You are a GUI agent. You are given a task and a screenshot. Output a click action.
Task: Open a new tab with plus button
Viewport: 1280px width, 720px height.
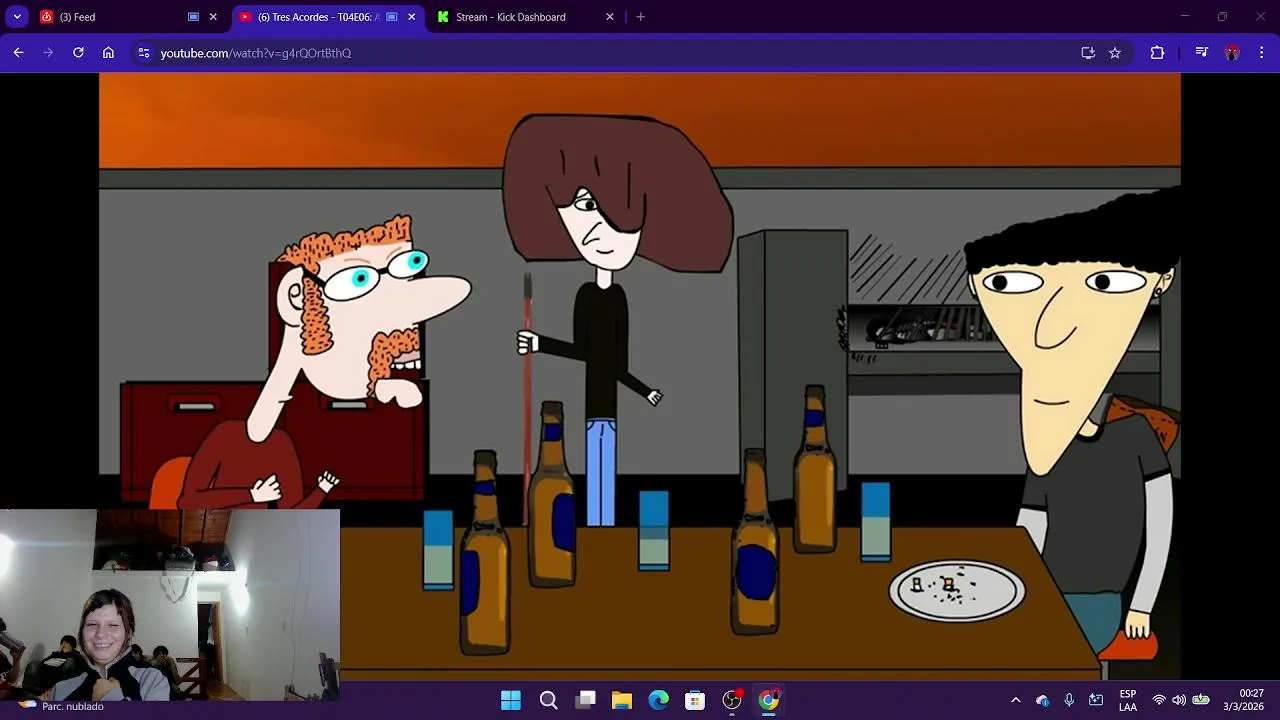click(641, 17)
